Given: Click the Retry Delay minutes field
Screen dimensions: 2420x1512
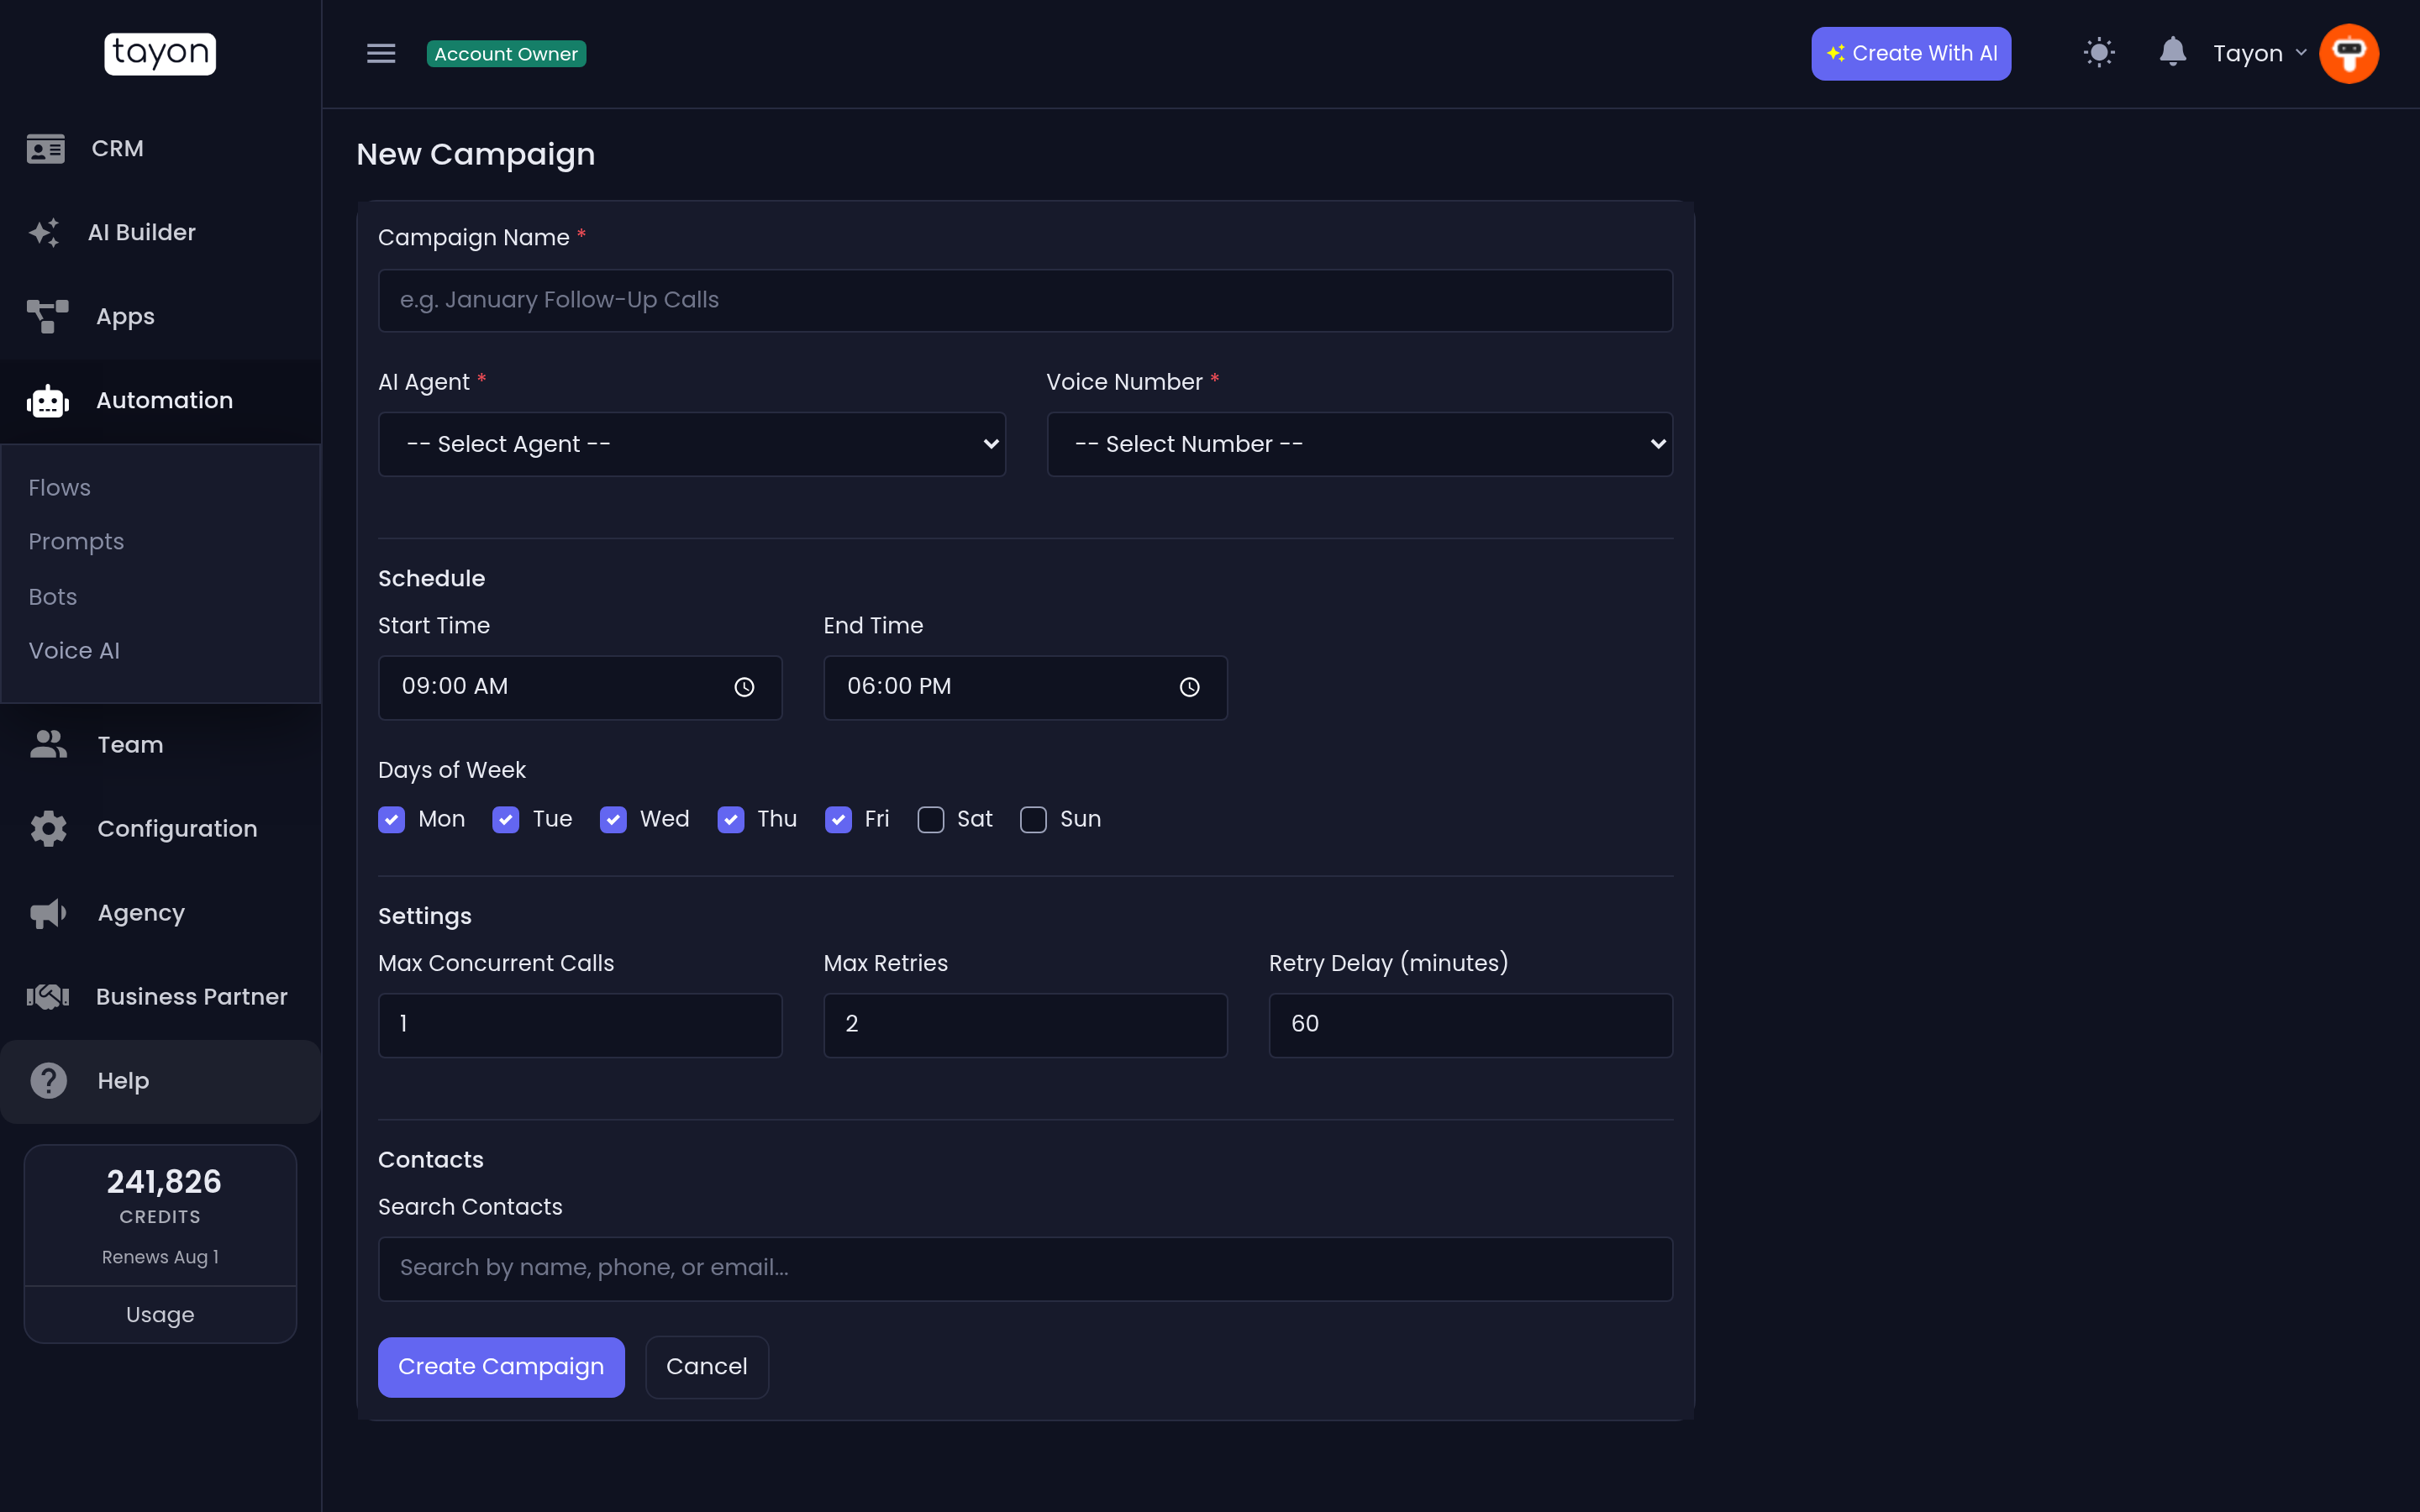Looking at the screenshot, I should point(1470,1024).
